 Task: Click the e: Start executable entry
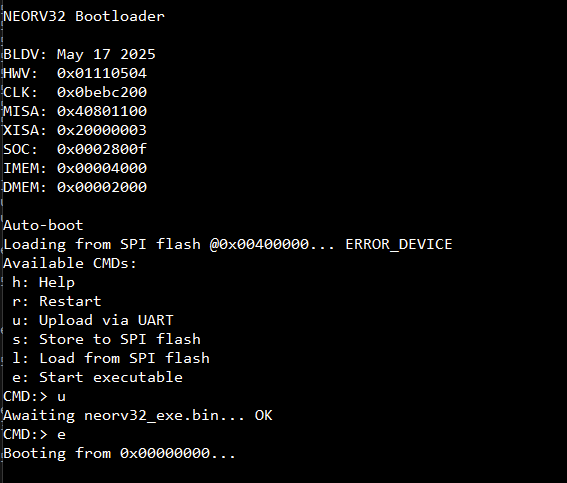click(x=98, y=377)
